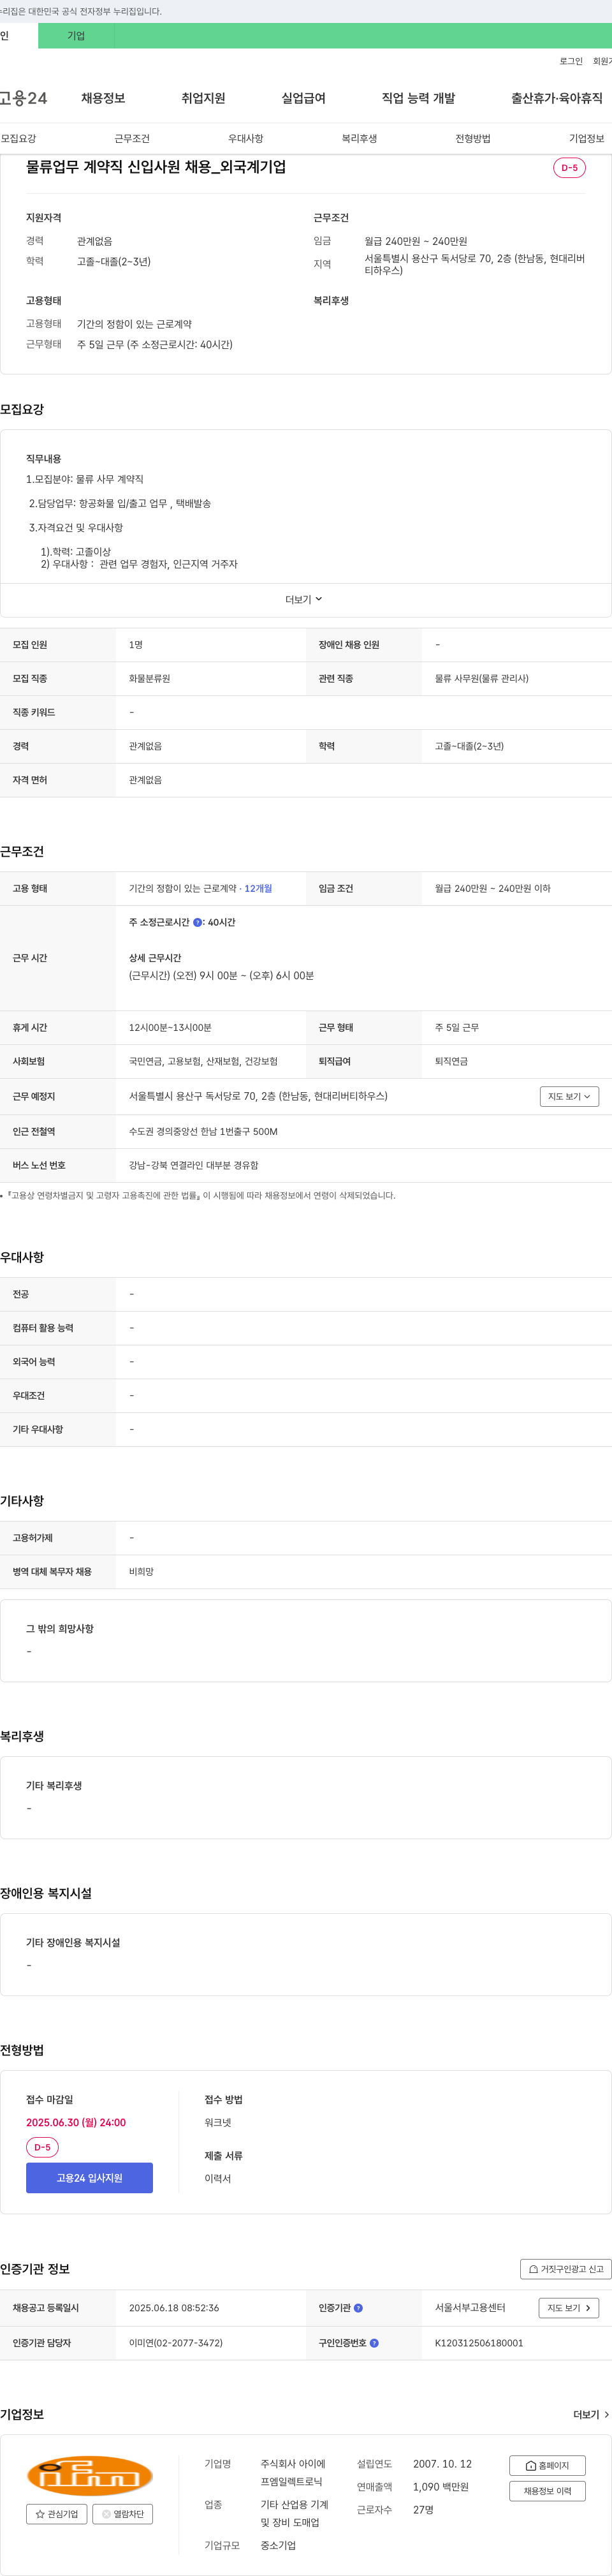612x2576 pixels.
Task: Report with 거짓구인광고 신고 button
Action: click(x=566, y=2269)
